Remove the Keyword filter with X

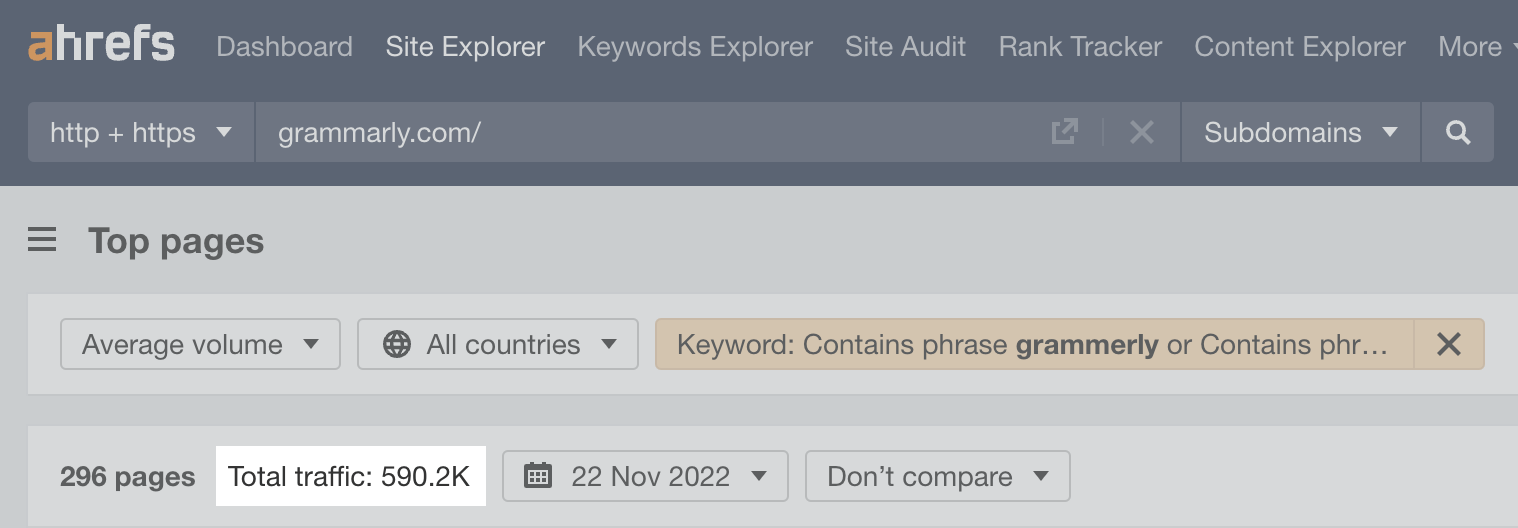(1449, 344)
